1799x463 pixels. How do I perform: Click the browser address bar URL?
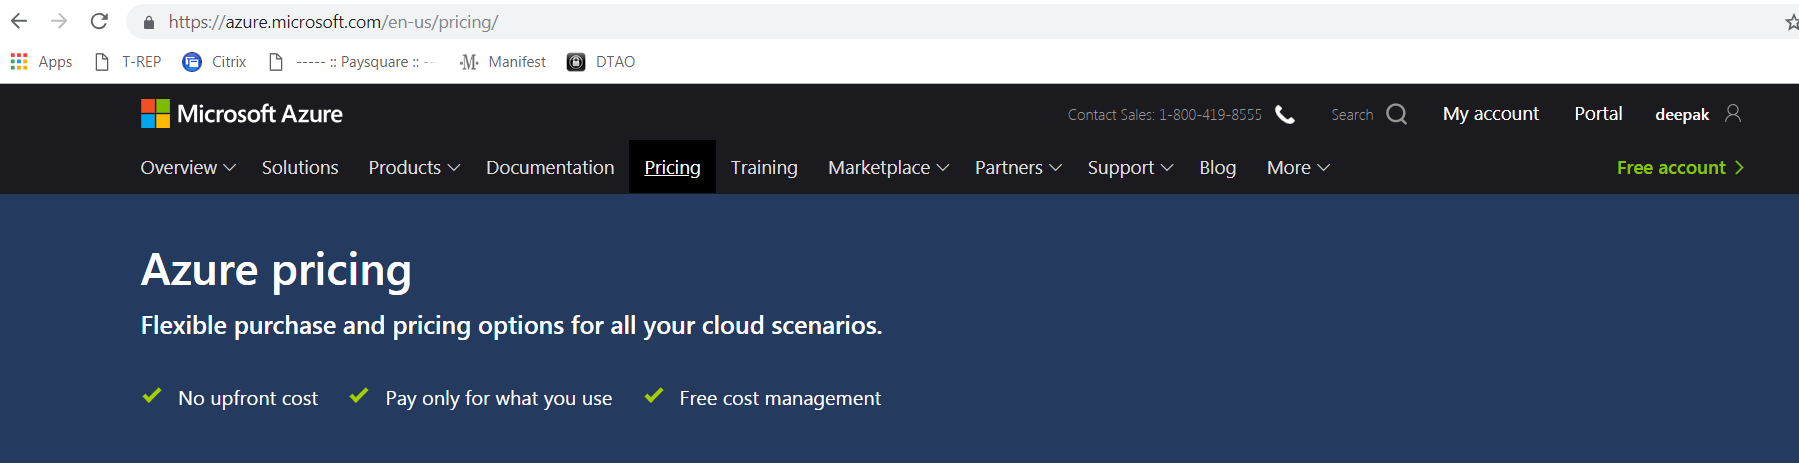(333, 22)
